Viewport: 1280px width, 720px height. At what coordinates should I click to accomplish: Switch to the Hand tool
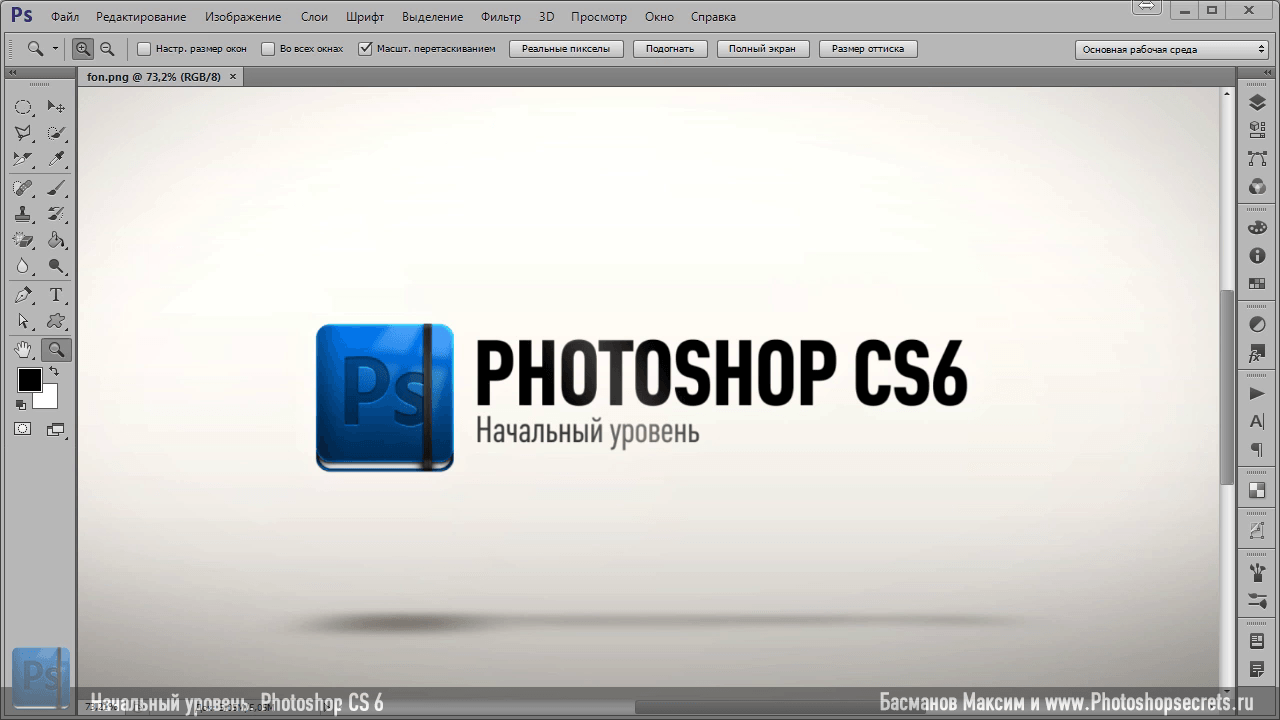(x=23, y=349)
